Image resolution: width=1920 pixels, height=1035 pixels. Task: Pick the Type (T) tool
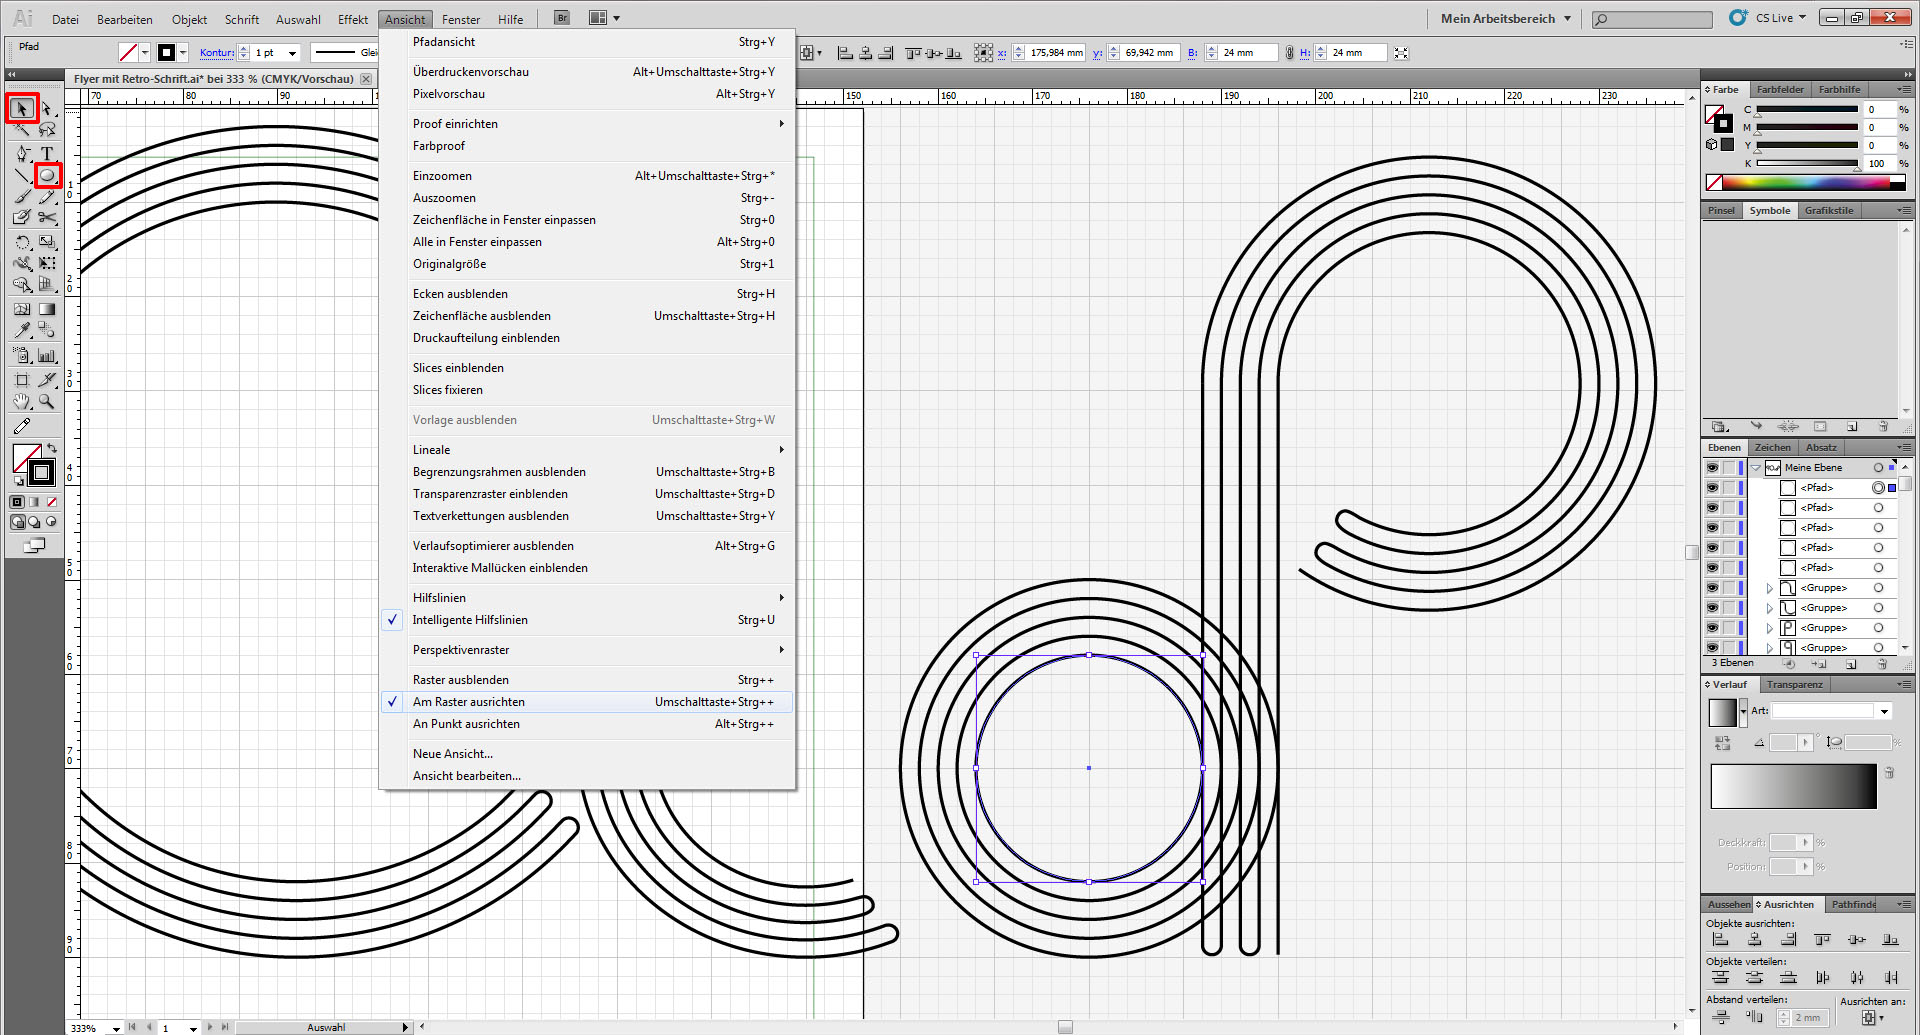pyautogui.click(x=47, y=153)
